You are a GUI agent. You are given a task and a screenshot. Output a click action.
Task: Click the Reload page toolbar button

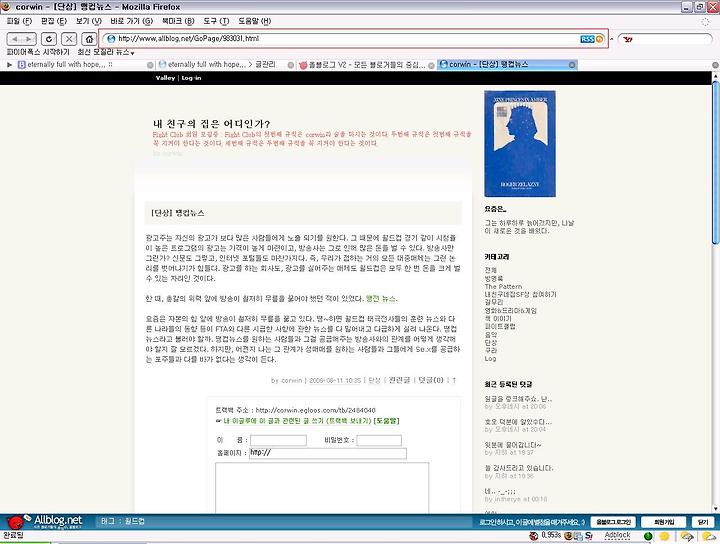point(49,39)
